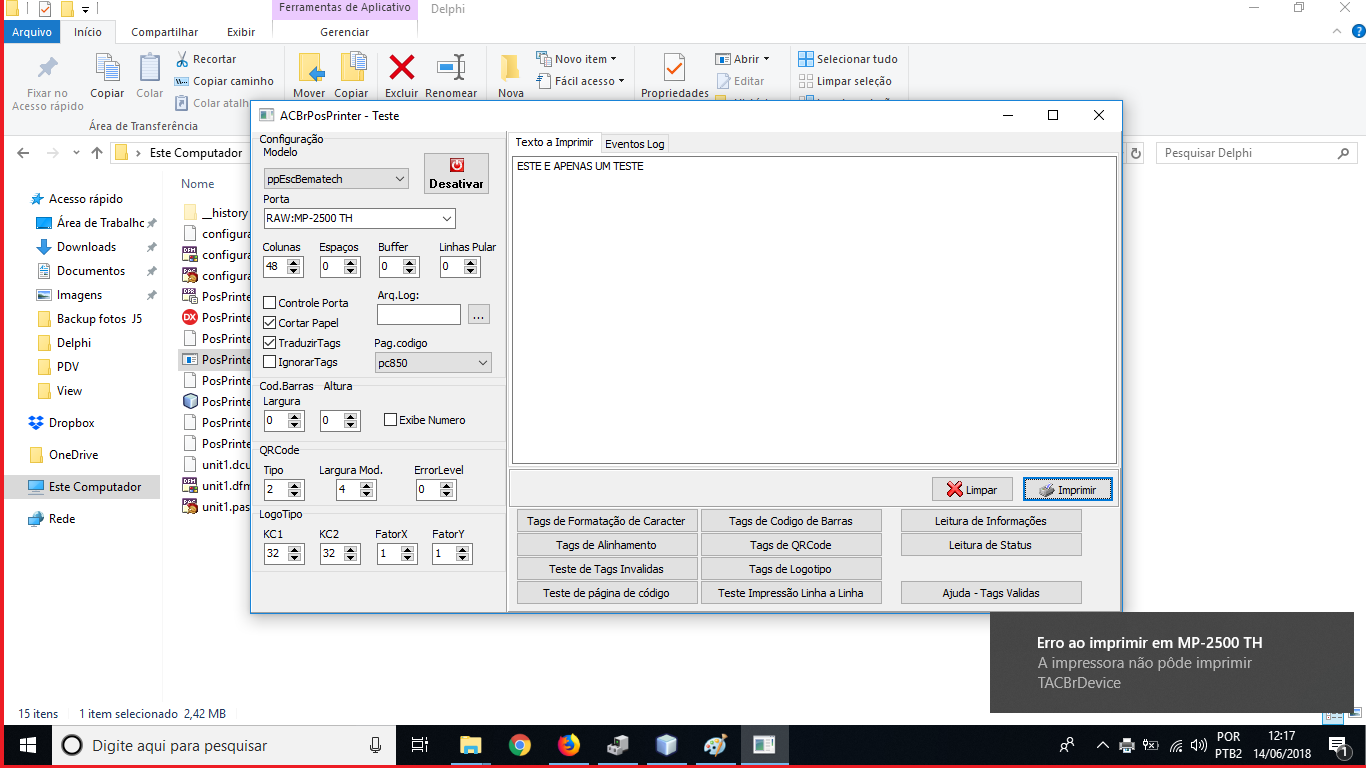The height and width of the screenshot is (768, 1366).
Task: Click the Buffer spinner field
Action: pyautogui.click(x=399, y=267)
